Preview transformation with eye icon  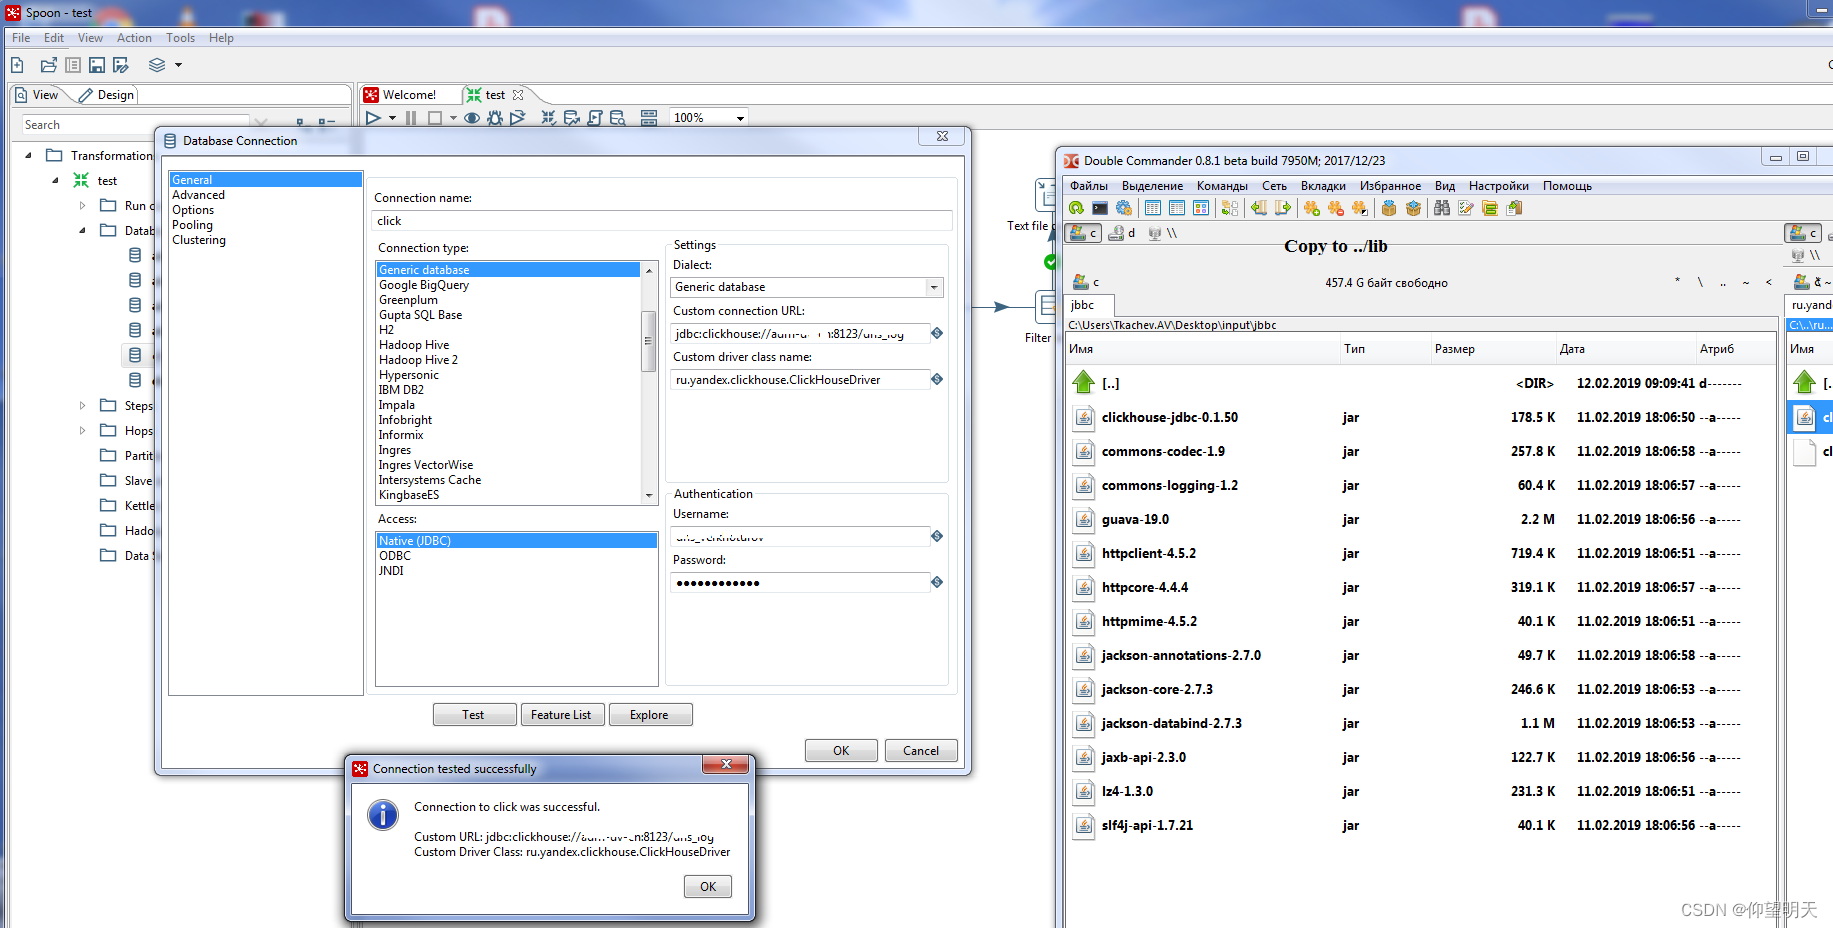472,118
